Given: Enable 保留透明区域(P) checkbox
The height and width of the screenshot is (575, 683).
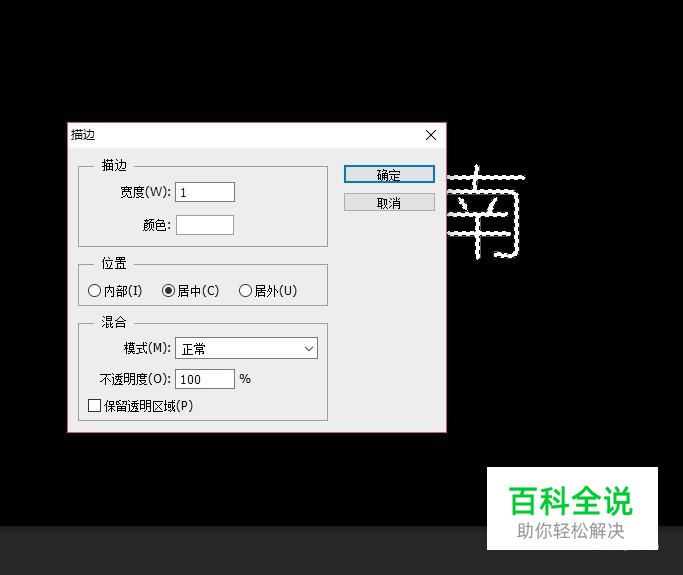Looking at the screenshot, I should 95,406.
